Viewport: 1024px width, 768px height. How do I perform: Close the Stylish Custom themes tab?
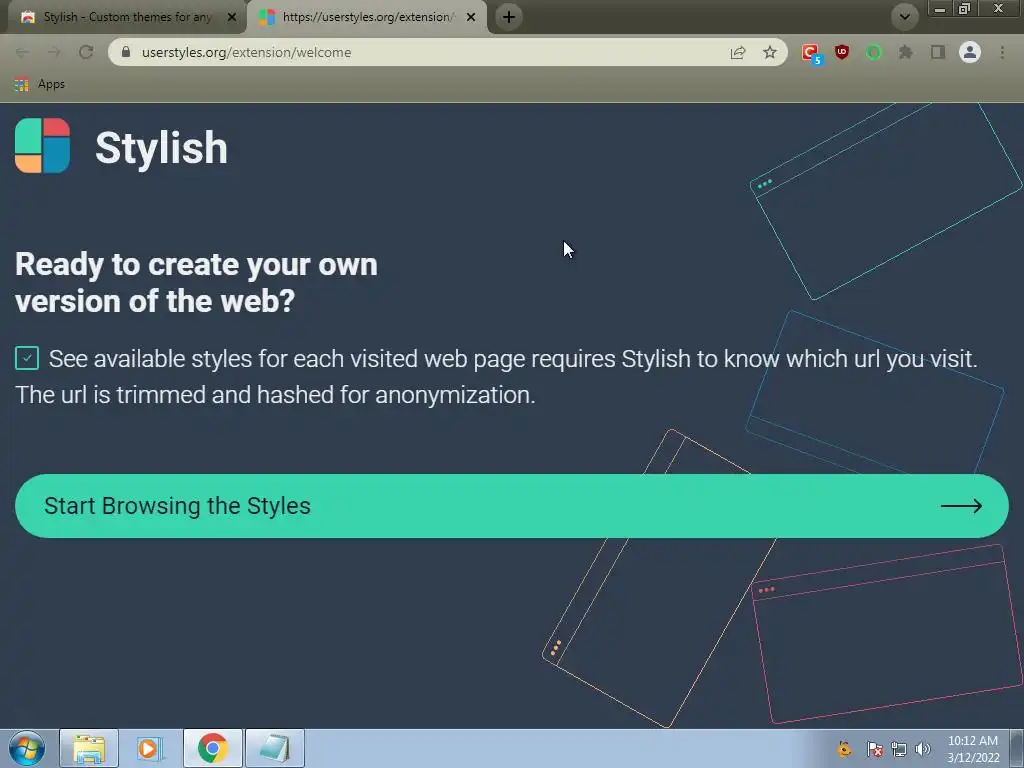[231, 17]
